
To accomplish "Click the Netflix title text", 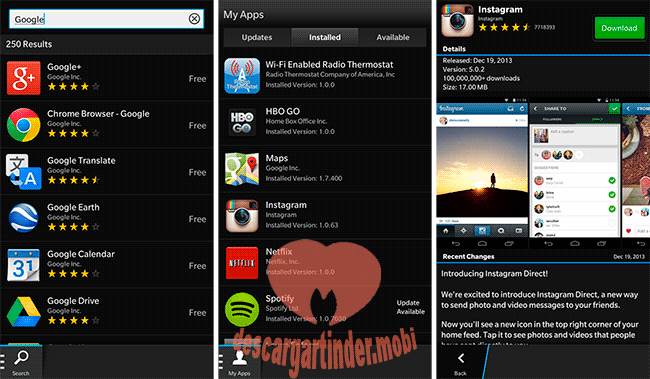I will click(x=279, y=252).
